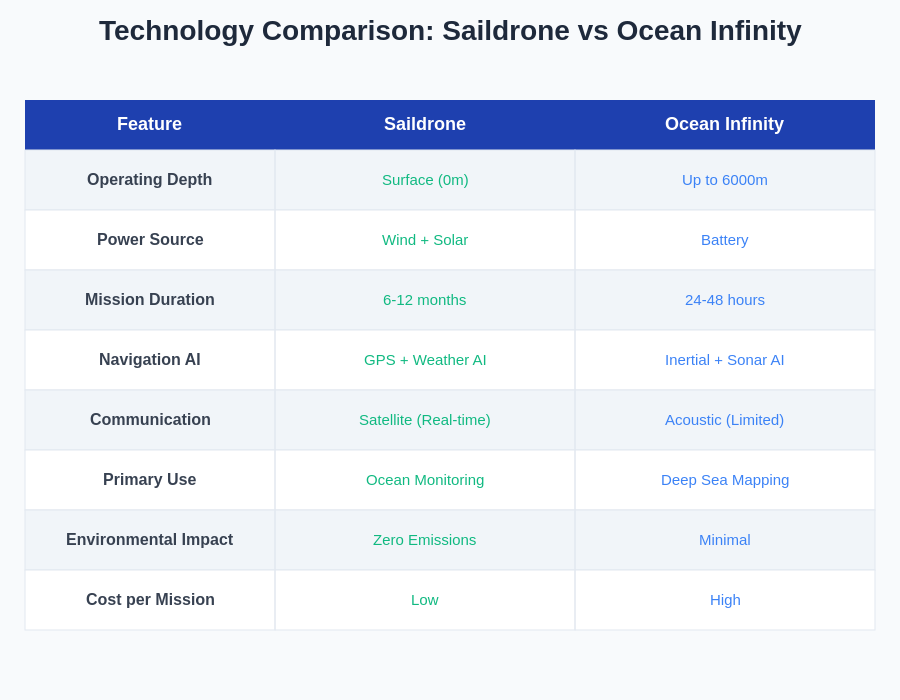Click the Cost per Mission row label

coord(150,600)
